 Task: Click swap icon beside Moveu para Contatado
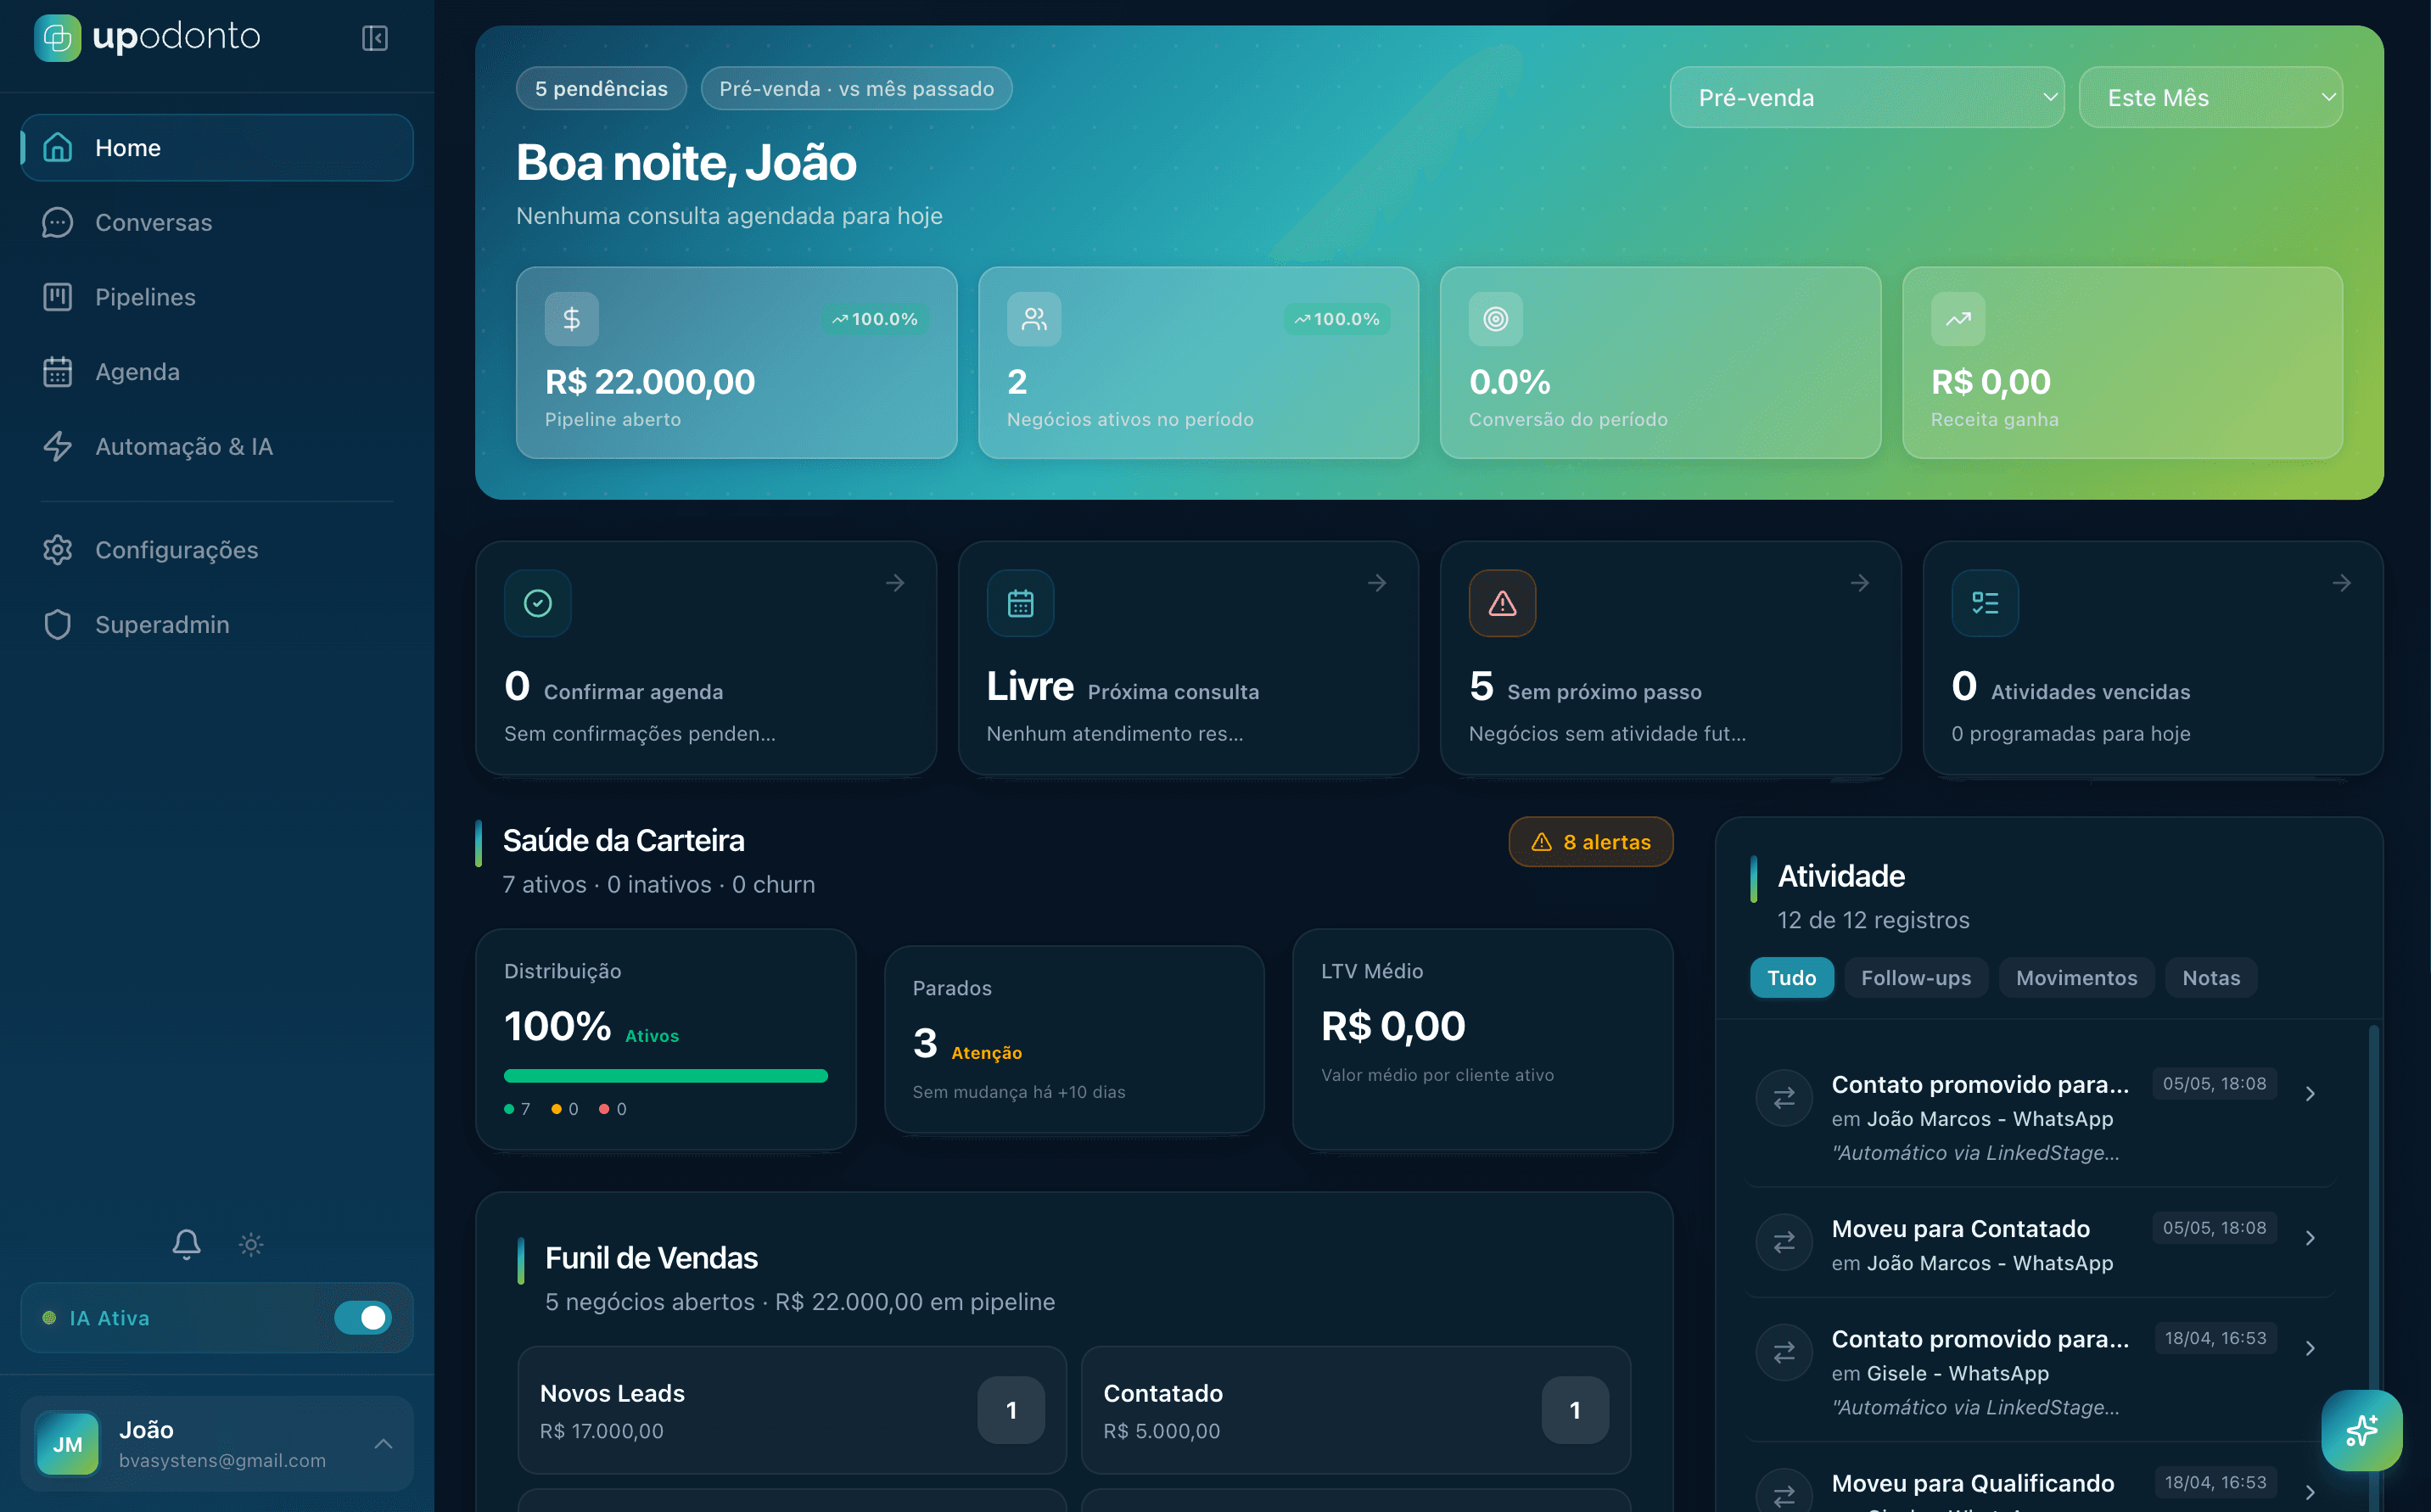[1785, 1242]
